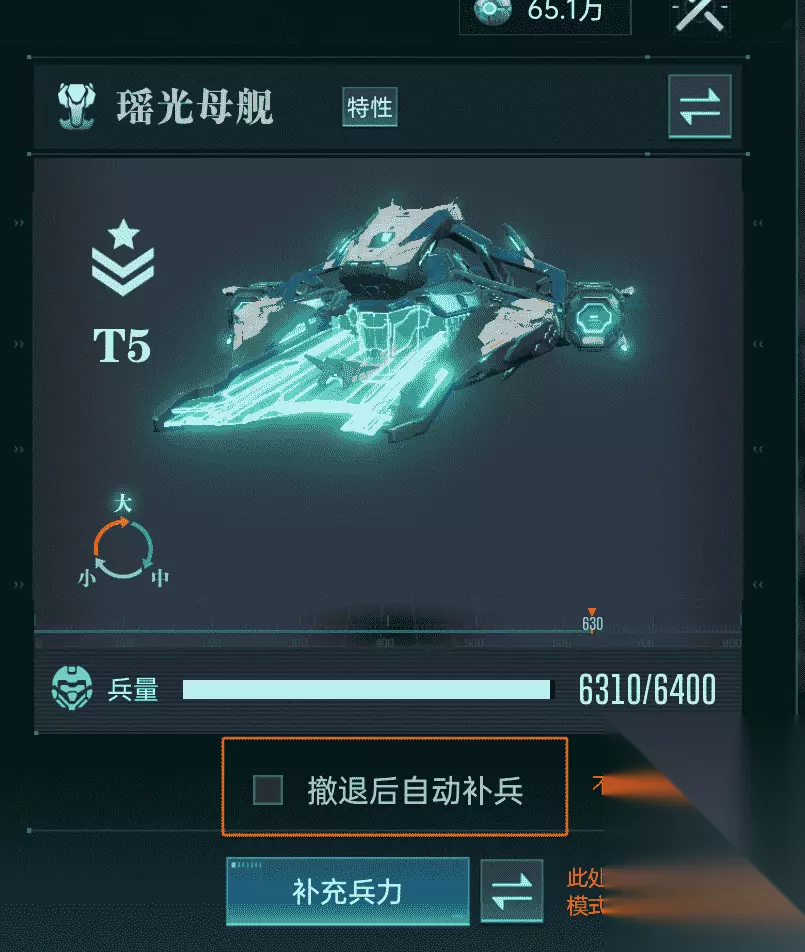This screenshot has width=805, height=952.
Task: Click the 撤退后自动补兵 label text
Action: point(415,790)
